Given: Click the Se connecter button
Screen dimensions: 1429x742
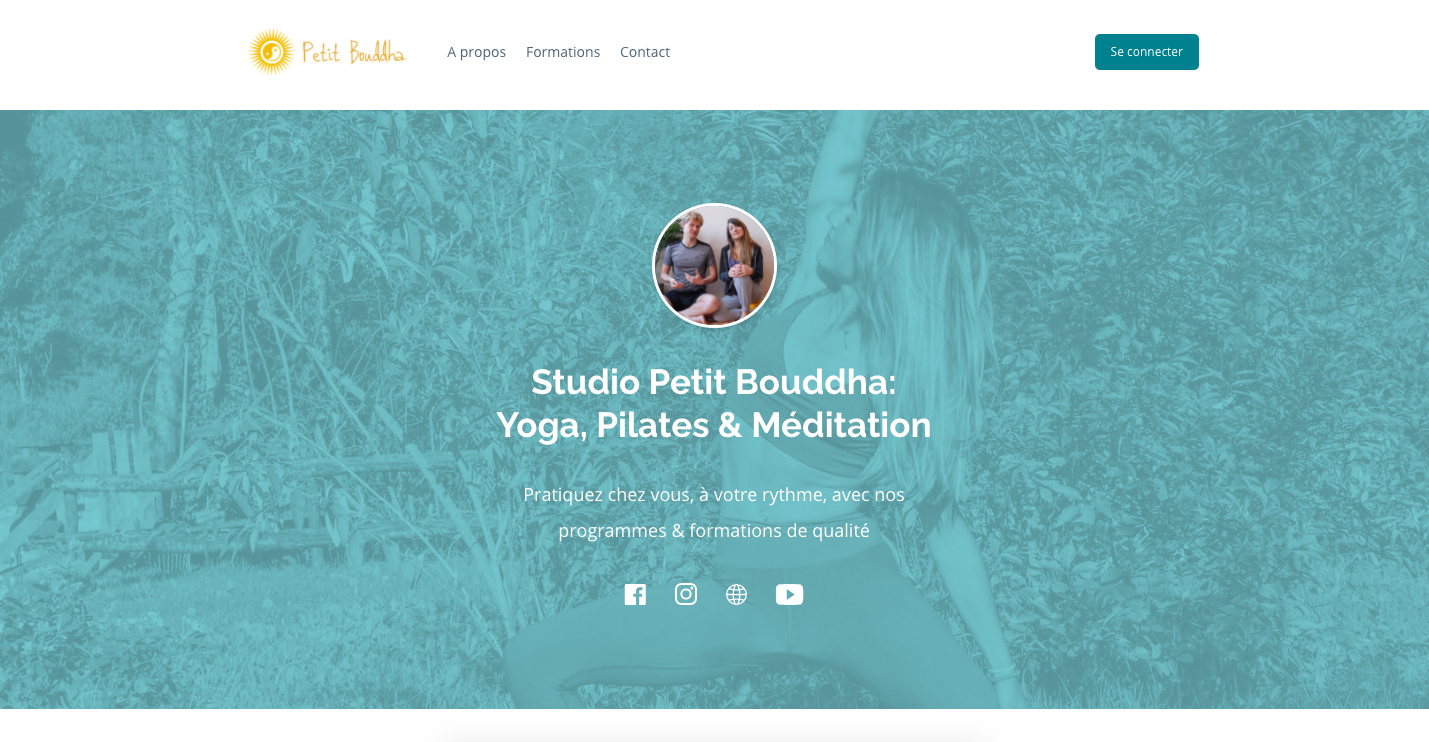Looking at the screenshot, I should [x=1147, y=52].
